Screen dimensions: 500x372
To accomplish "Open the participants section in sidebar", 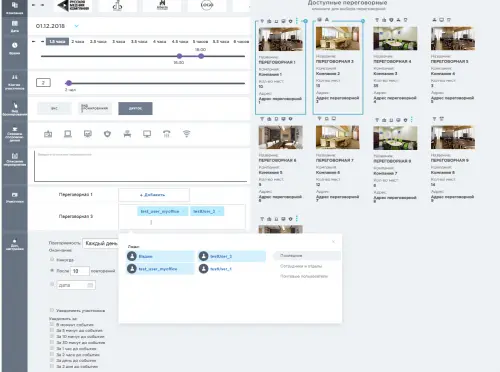I will [14, 197].
